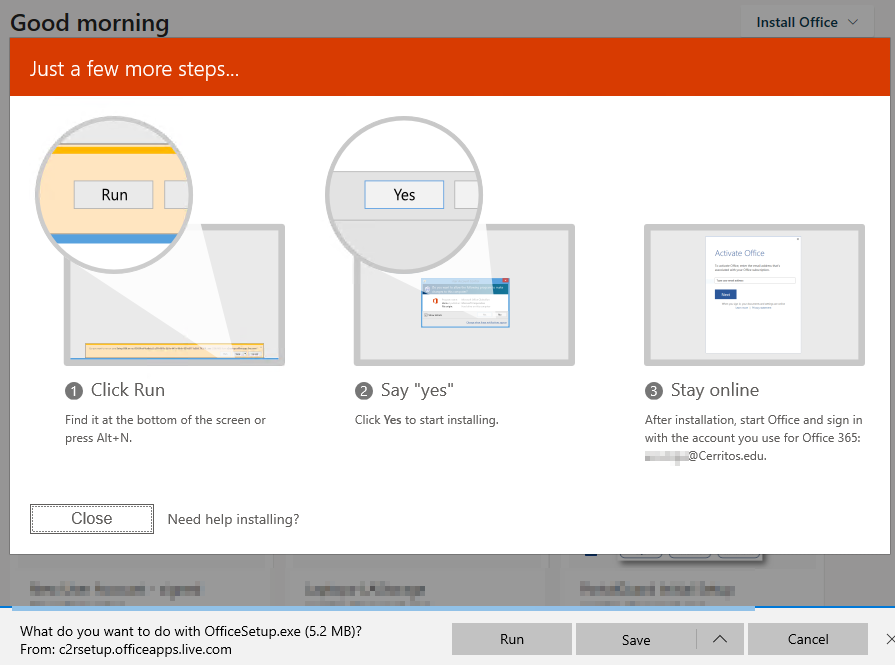Click Run in the download bar

point(511,639)
